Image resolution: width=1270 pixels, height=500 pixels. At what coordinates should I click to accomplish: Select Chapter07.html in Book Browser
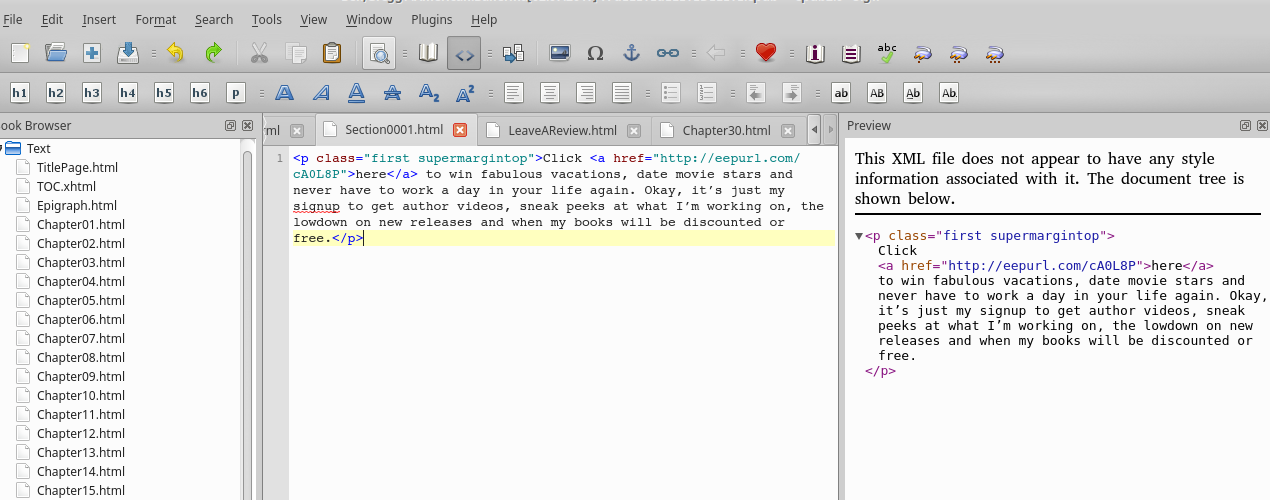click(x=80, y=338)
